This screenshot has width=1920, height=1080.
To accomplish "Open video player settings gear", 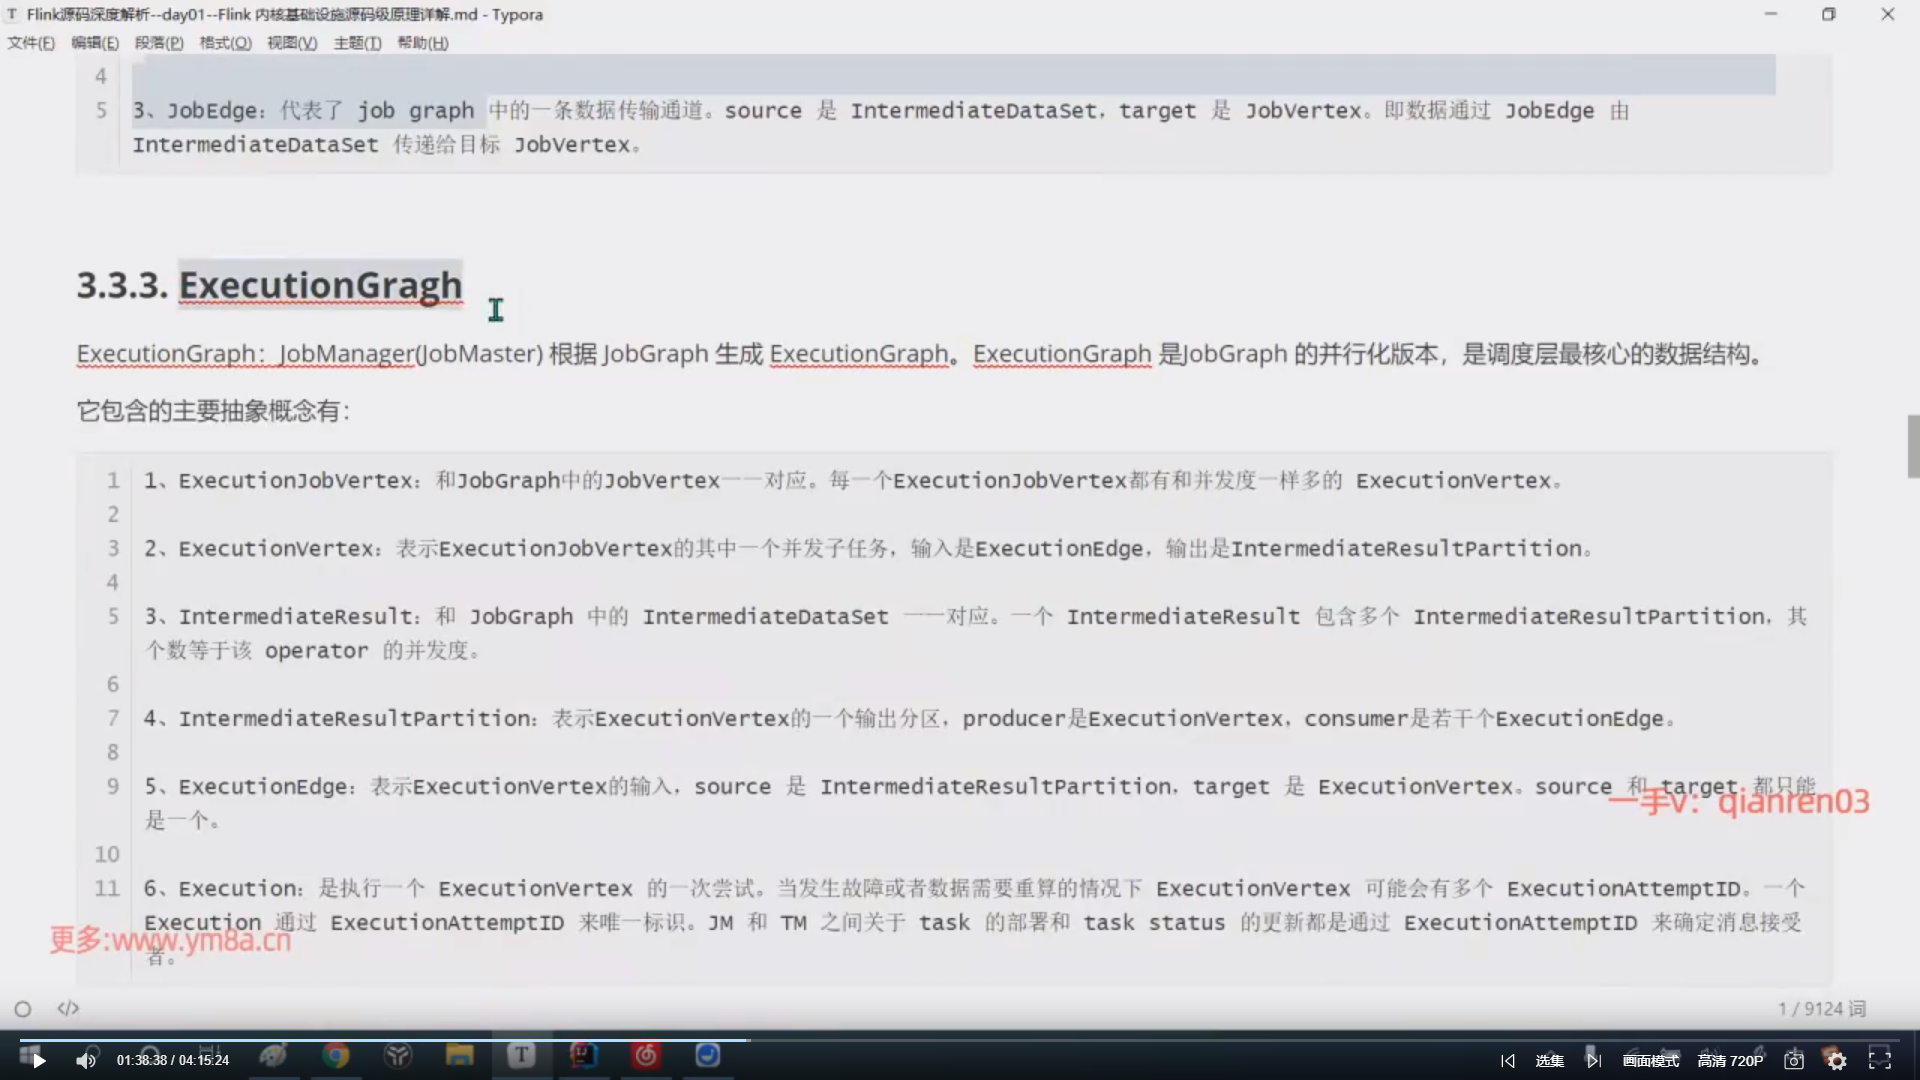I will pyautogui.click(x=1836, y=1061).
